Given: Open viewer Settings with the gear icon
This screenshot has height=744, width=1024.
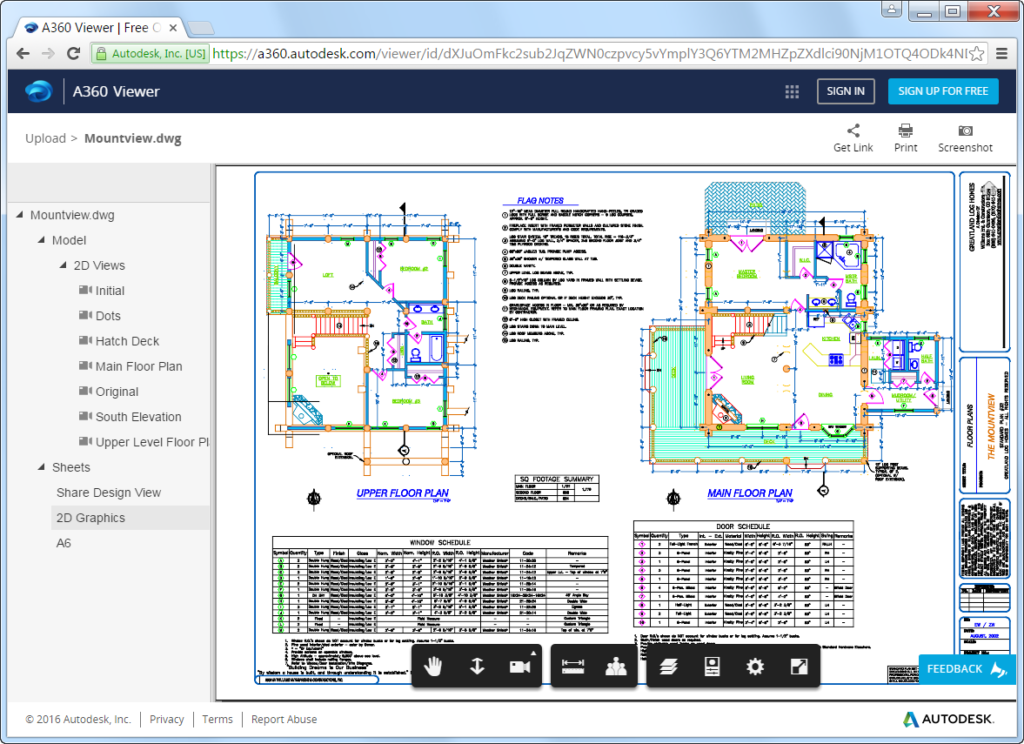Looking at the screenshot, I should [x=754, y=666].
